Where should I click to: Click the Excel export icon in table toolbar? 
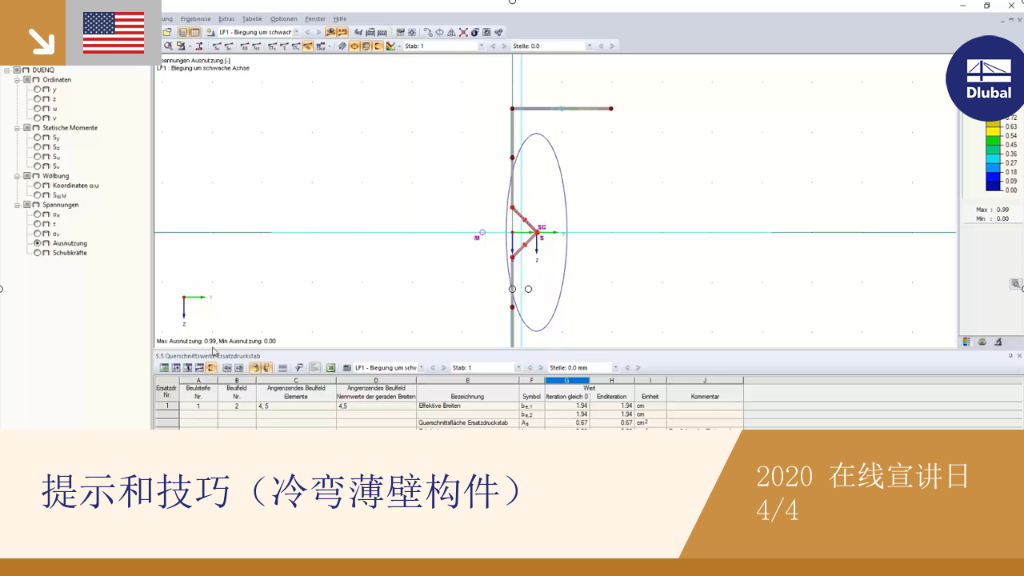click(x=330, y=368)
